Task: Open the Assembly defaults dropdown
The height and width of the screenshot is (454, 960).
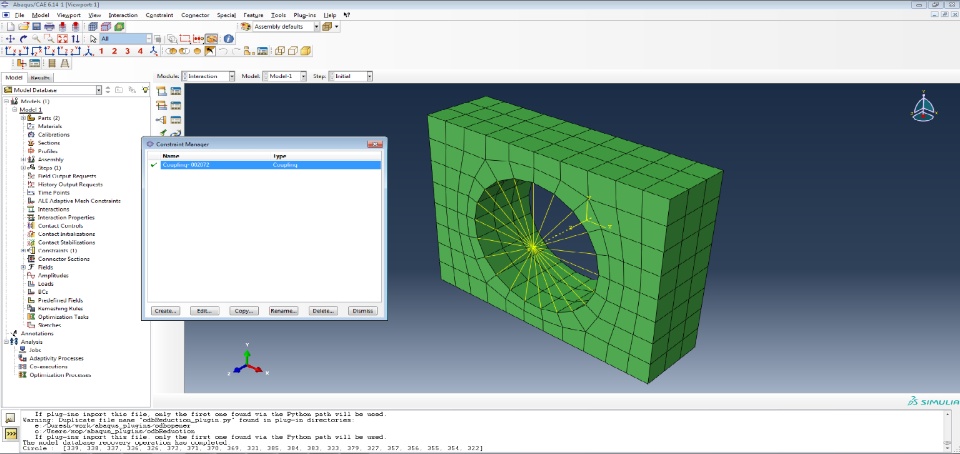Action: [287, 26]
